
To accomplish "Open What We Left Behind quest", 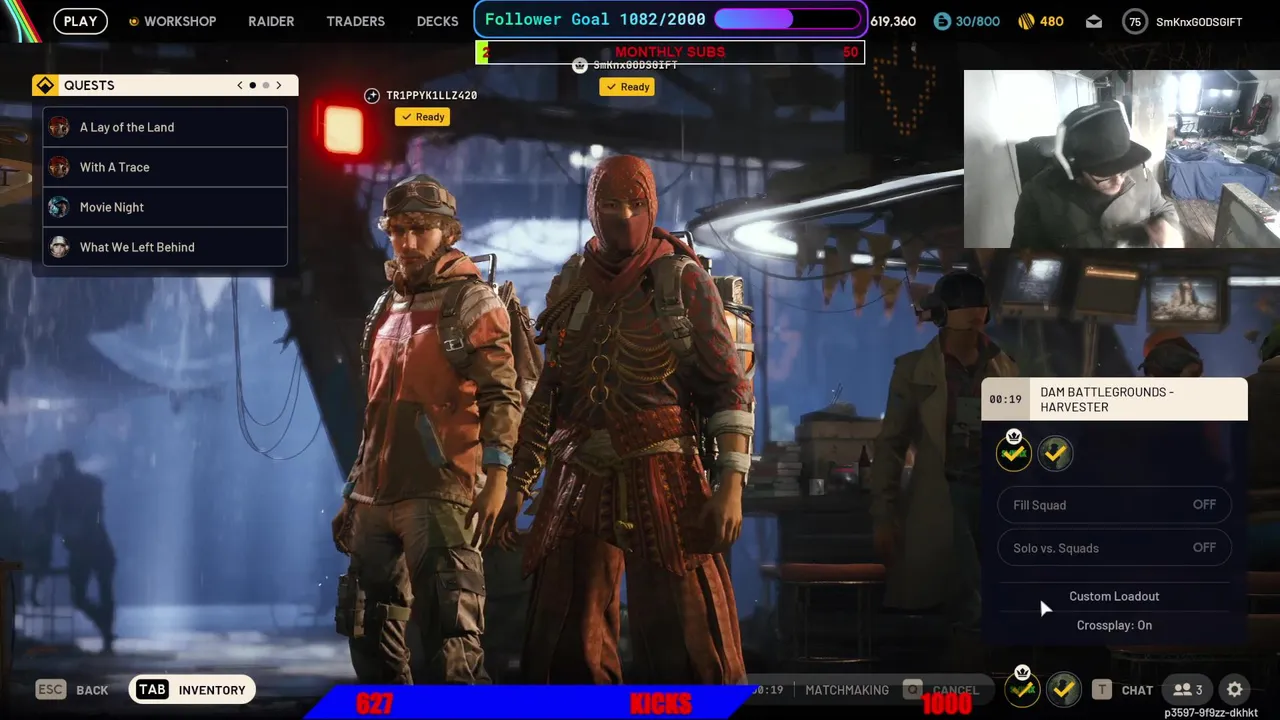I will click(165, 247).
